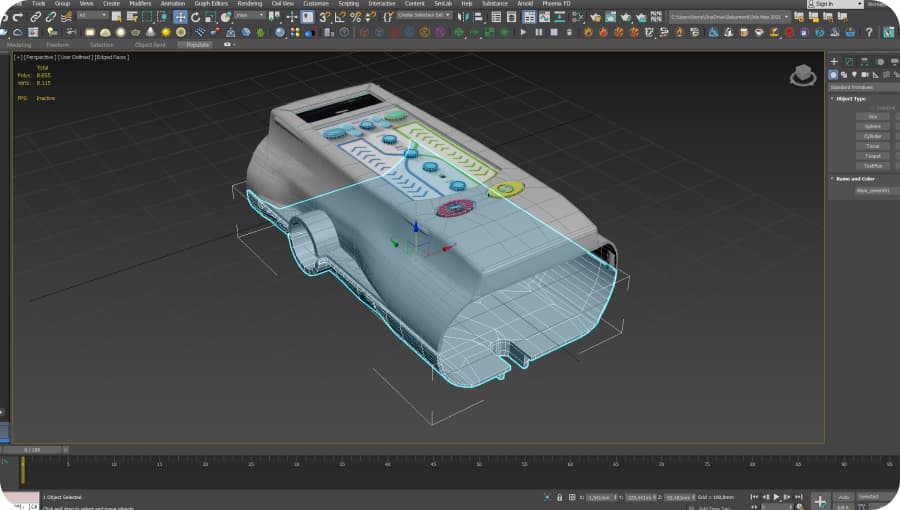Collapse the Object Type rollout
This screenshot has height=510, width=900.
[x=851, y=99]
